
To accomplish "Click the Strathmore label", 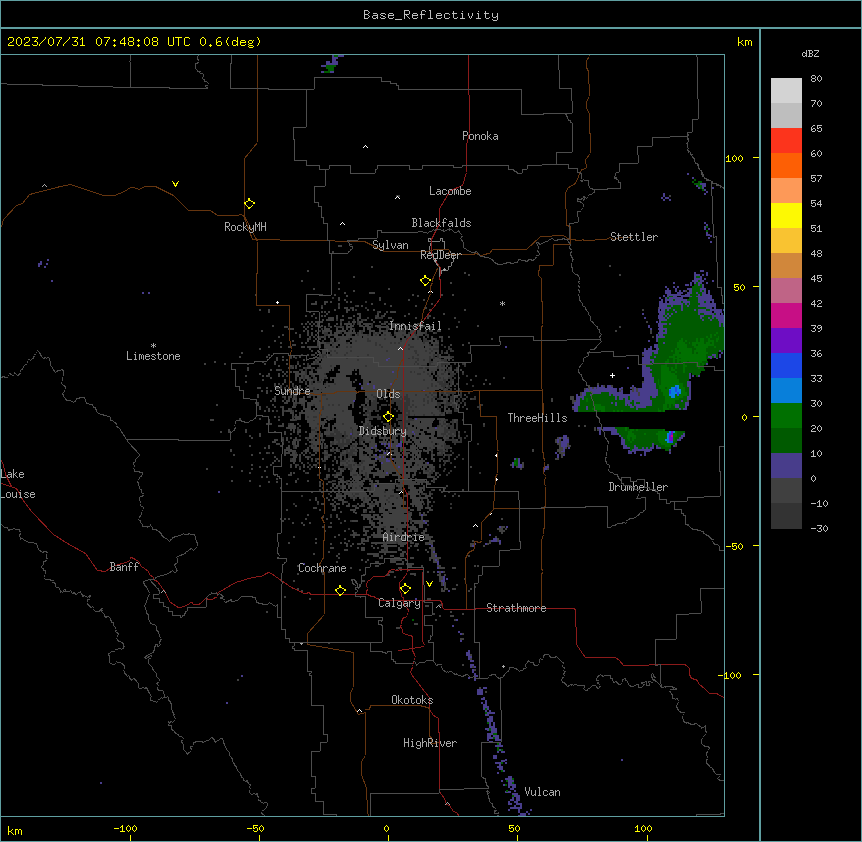I will coord(516,608).
